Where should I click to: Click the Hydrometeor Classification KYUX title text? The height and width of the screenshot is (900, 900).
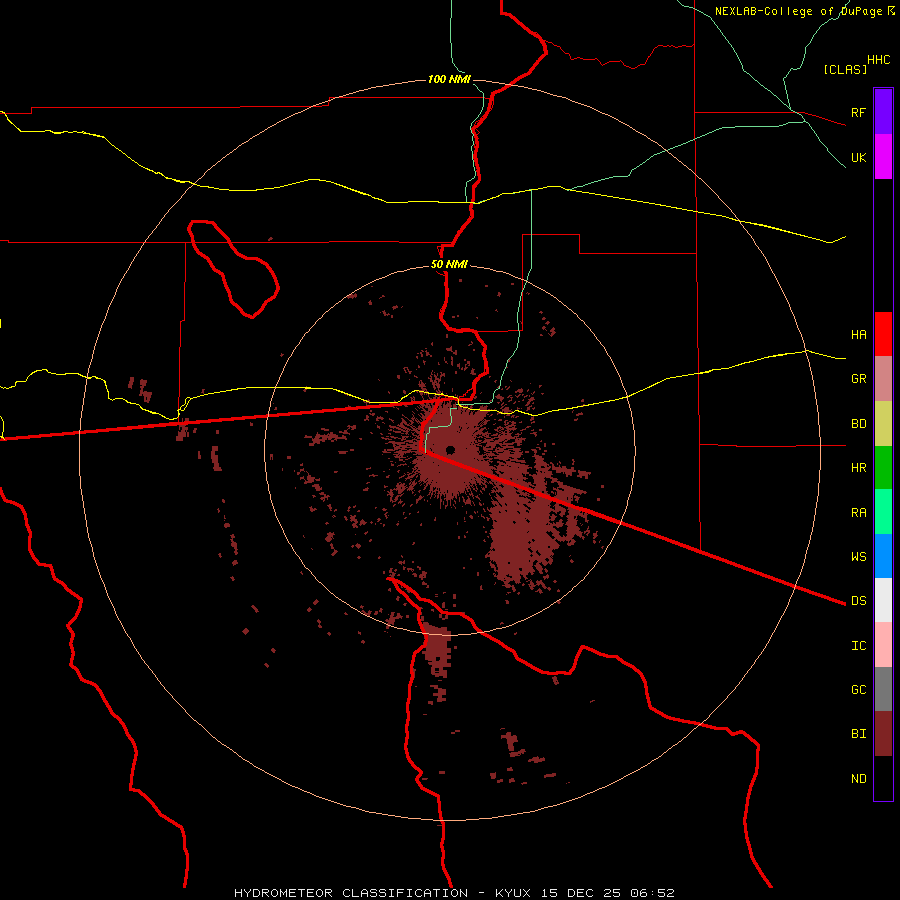point(454,893)
